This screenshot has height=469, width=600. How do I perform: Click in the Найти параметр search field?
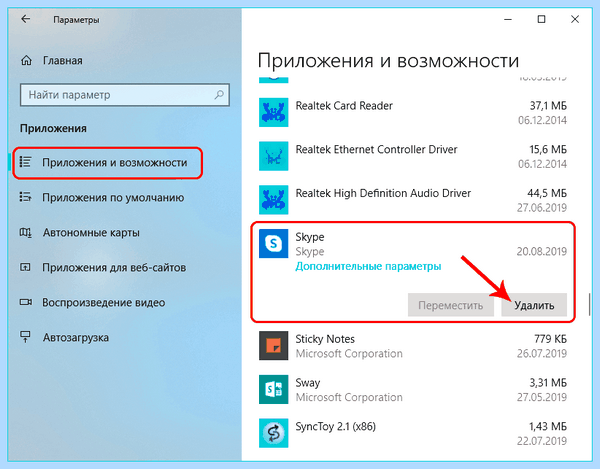(x=125, y=94)
